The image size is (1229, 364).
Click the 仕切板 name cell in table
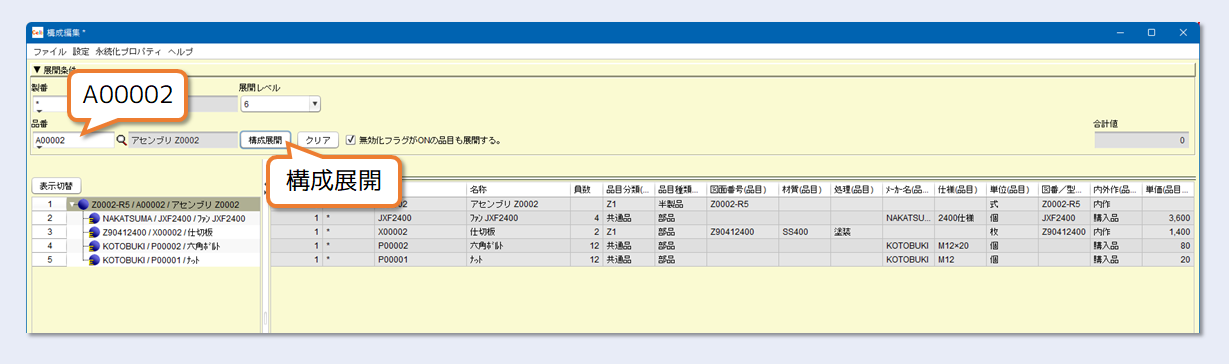[517, 231]
